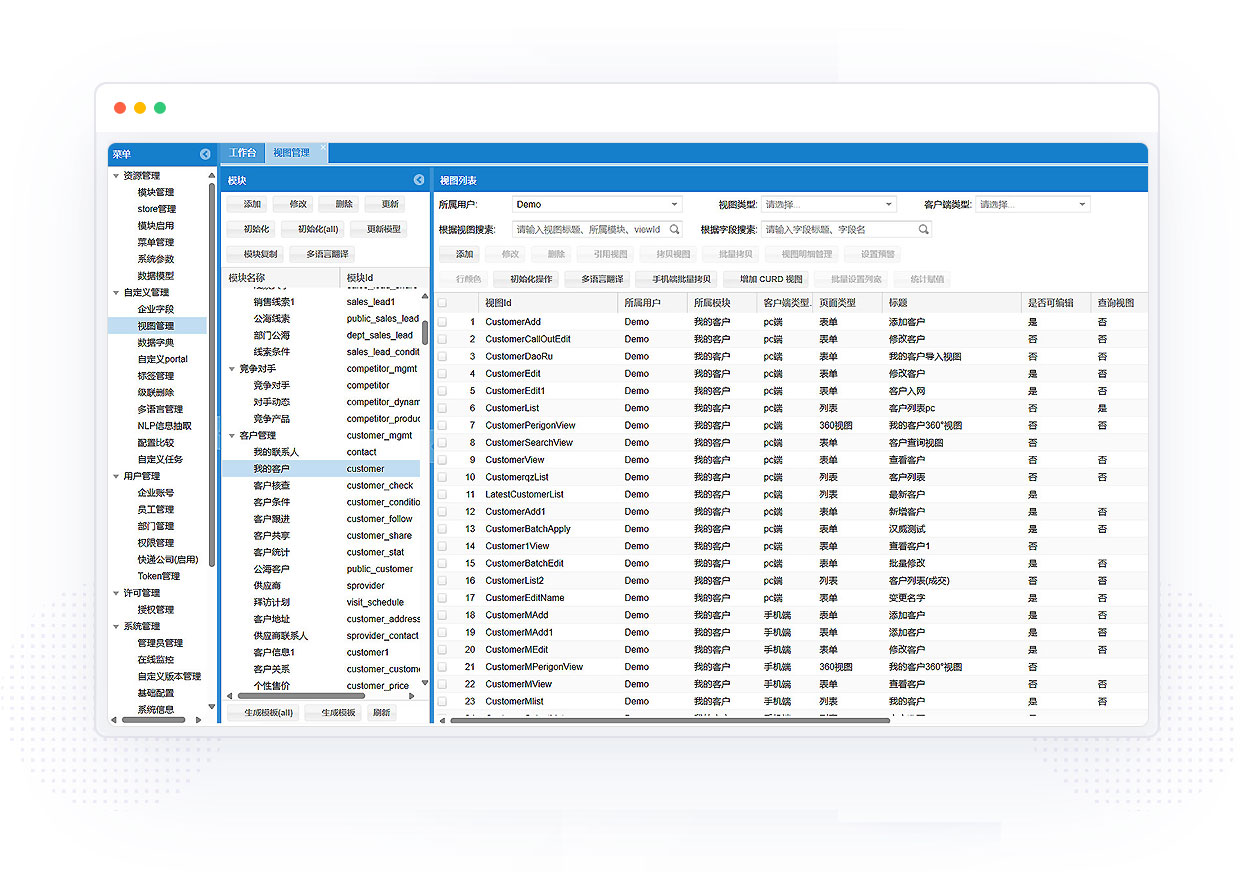This screenshot has width=1240, height=880.
Task: Select the 销售线索1 module row
Action: (x=321, y=301)
